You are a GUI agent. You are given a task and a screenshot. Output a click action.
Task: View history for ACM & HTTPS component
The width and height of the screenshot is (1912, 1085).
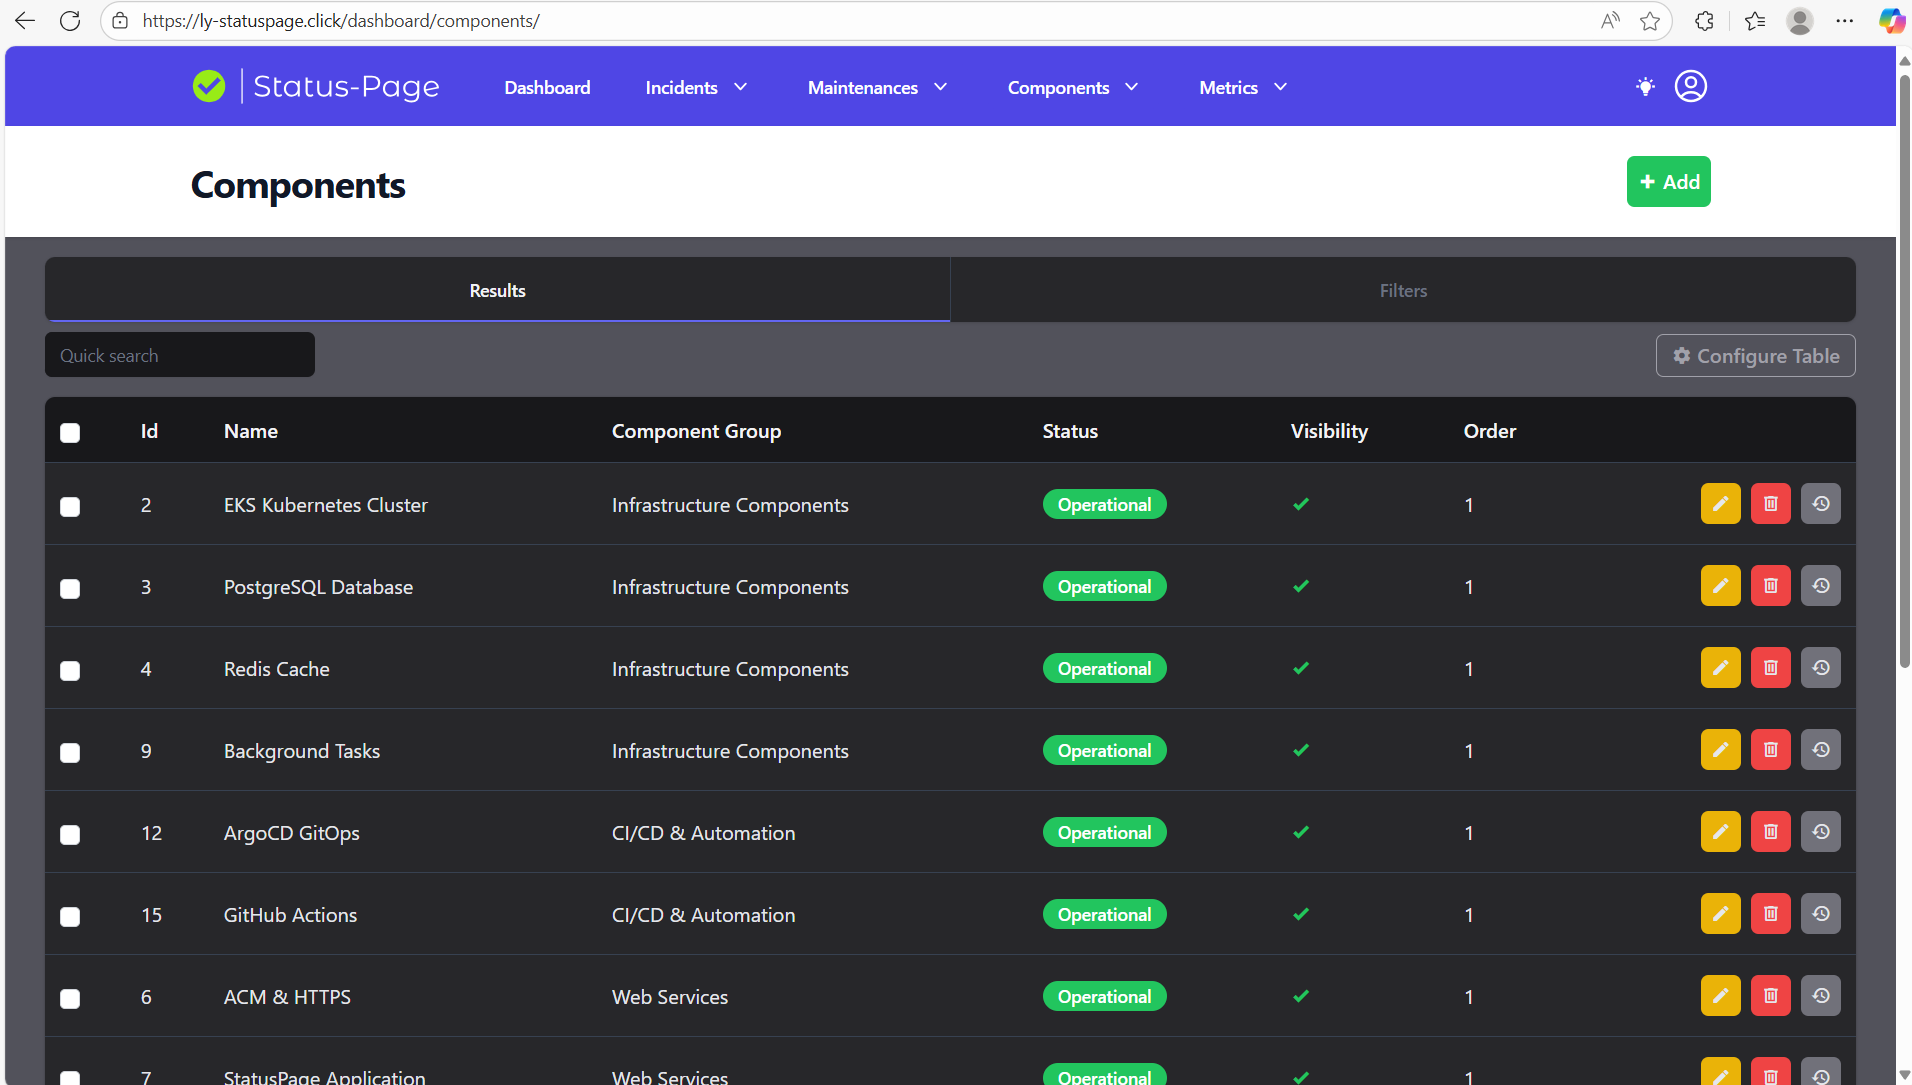point(1821,995)
